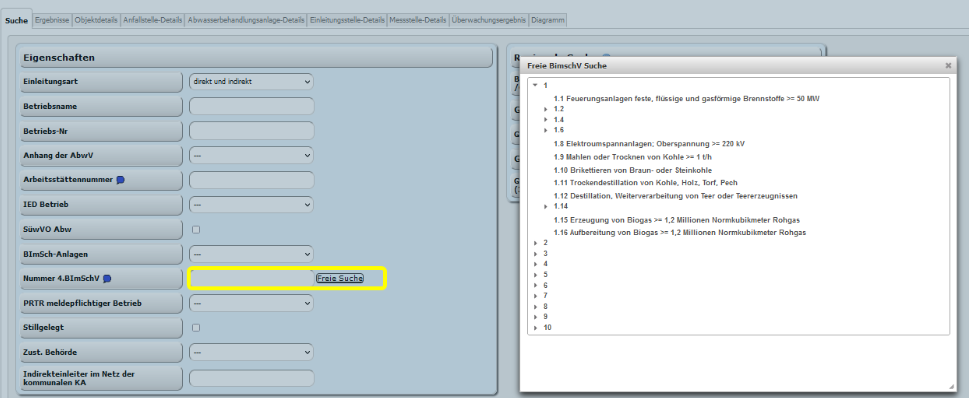Expand tree node 8
970x398 pixels.
535,307
